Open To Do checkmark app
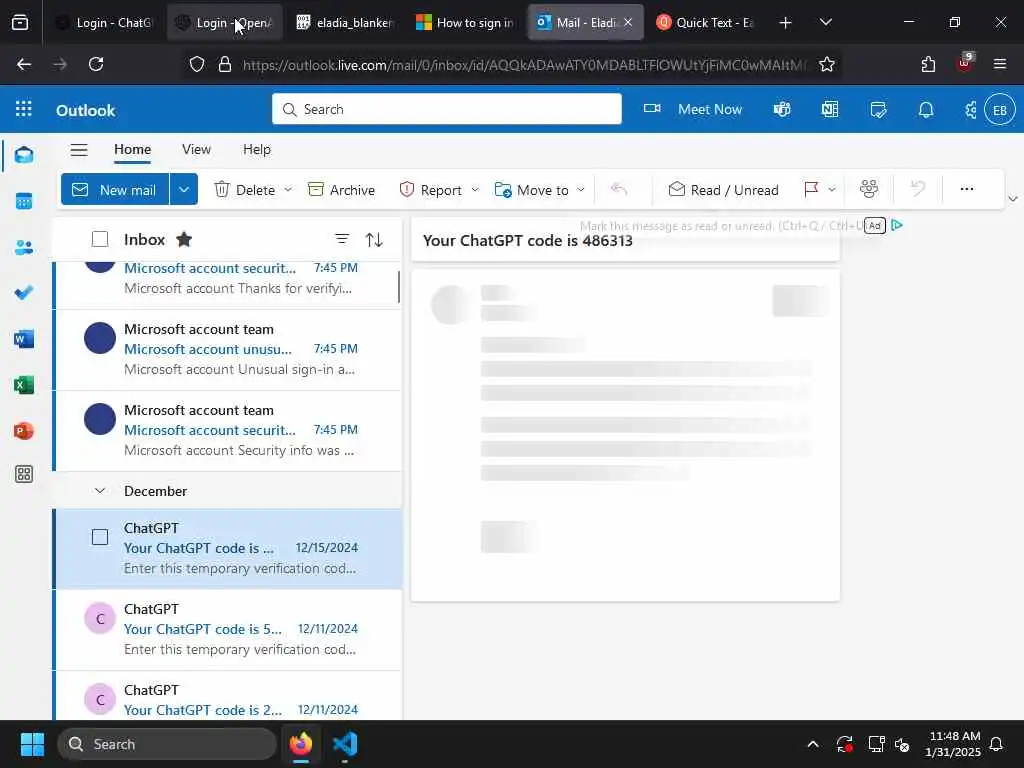This screenshot has width=1024, height=768. pyautogui.click(x=24, y=293)
